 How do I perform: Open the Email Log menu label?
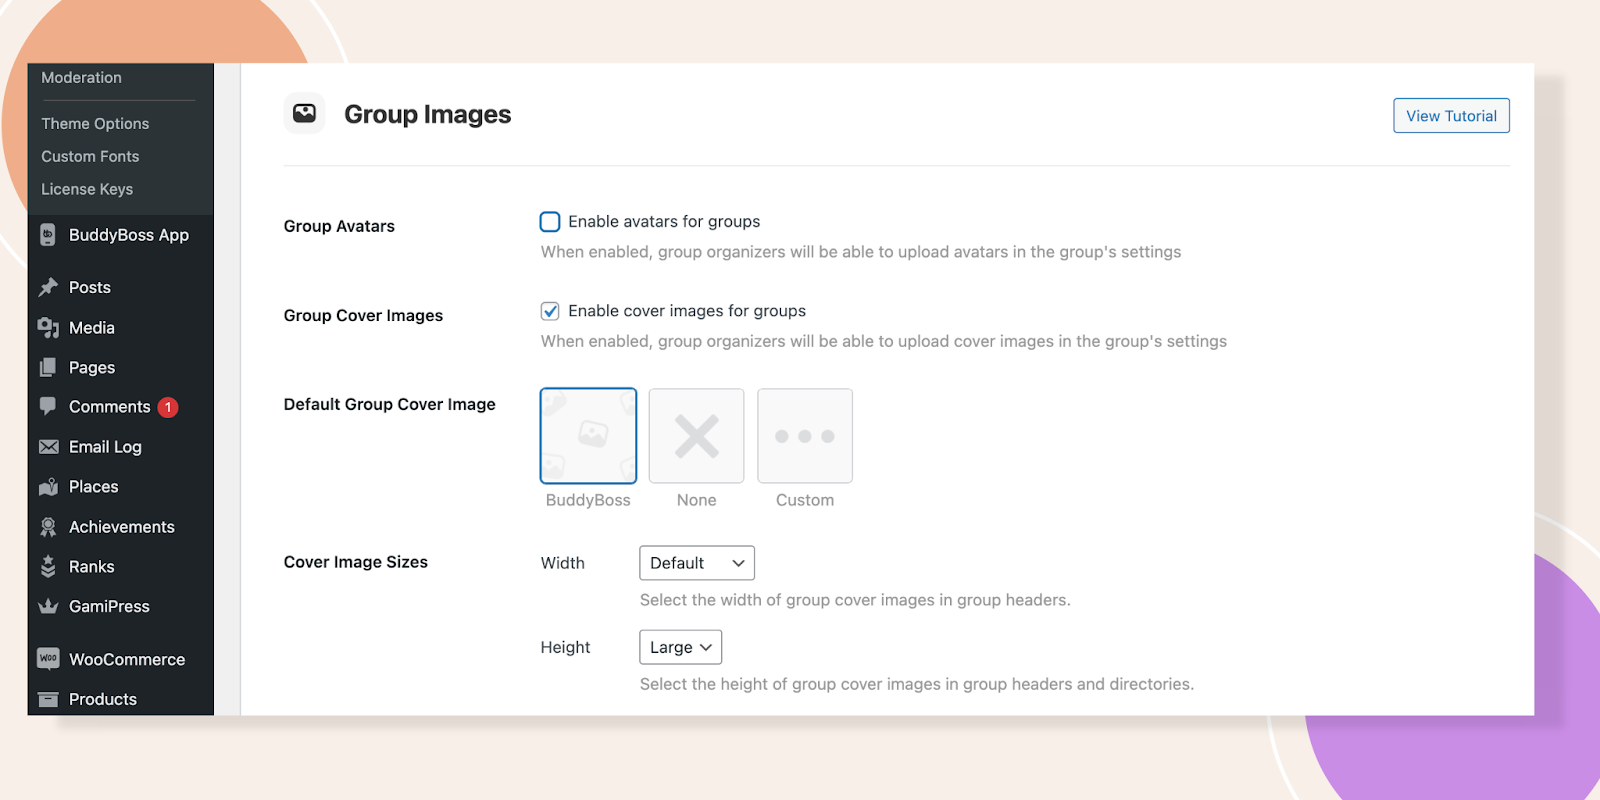[105, 447]
